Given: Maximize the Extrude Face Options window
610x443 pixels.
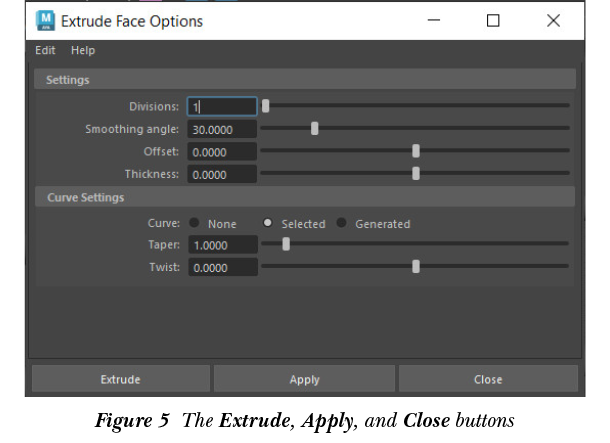Looking at the screenshot, I should 493,21.
